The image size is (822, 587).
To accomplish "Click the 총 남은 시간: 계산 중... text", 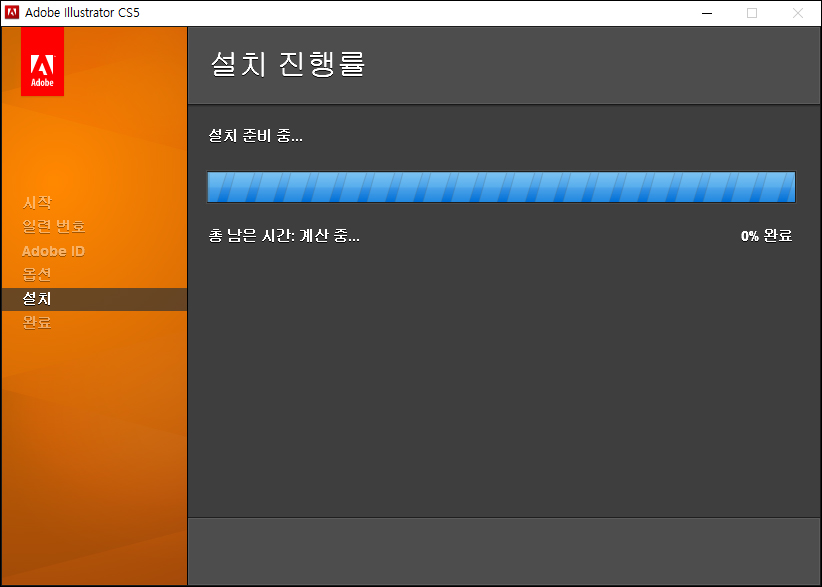I will [x=284, y=236].
